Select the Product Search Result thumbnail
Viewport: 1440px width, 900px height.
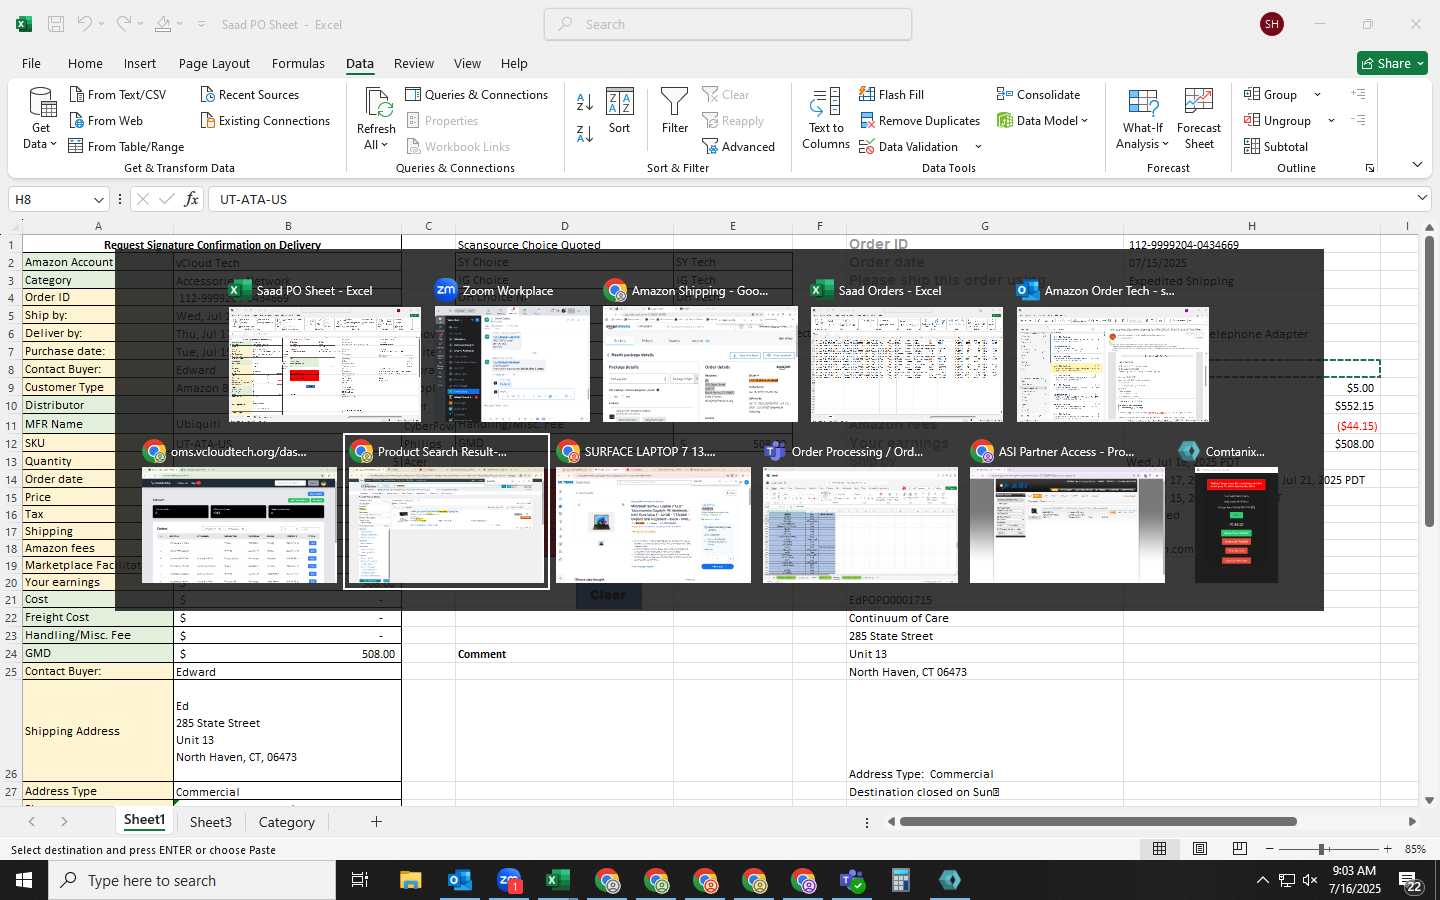(x=446, y=525)
